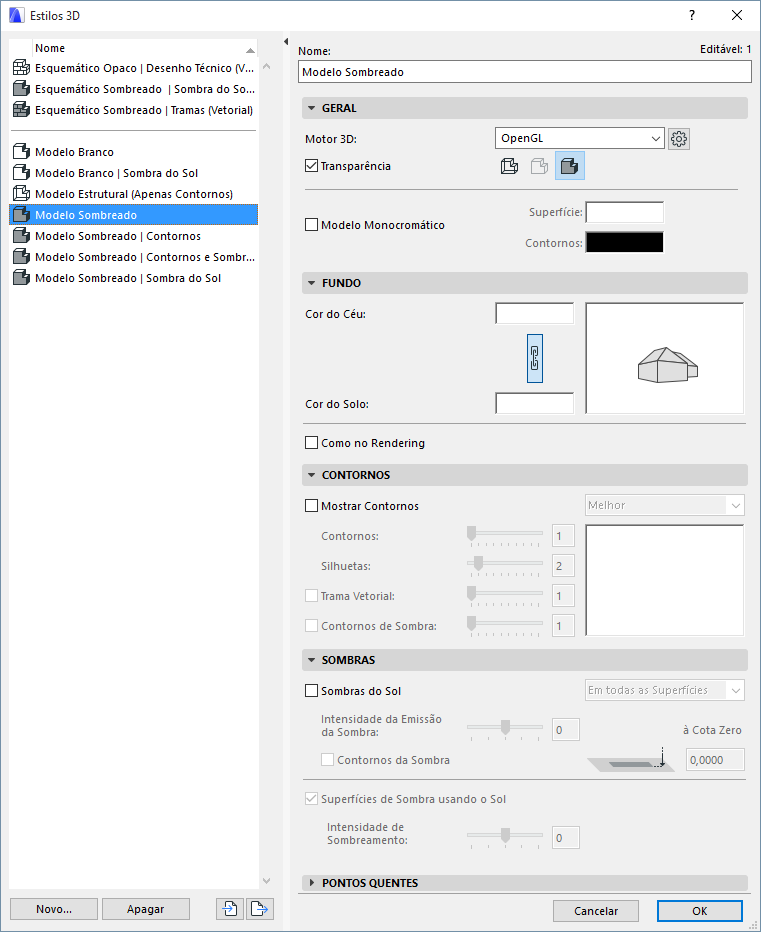
Task: Click the Nome text field
Action: click(525, 72)
